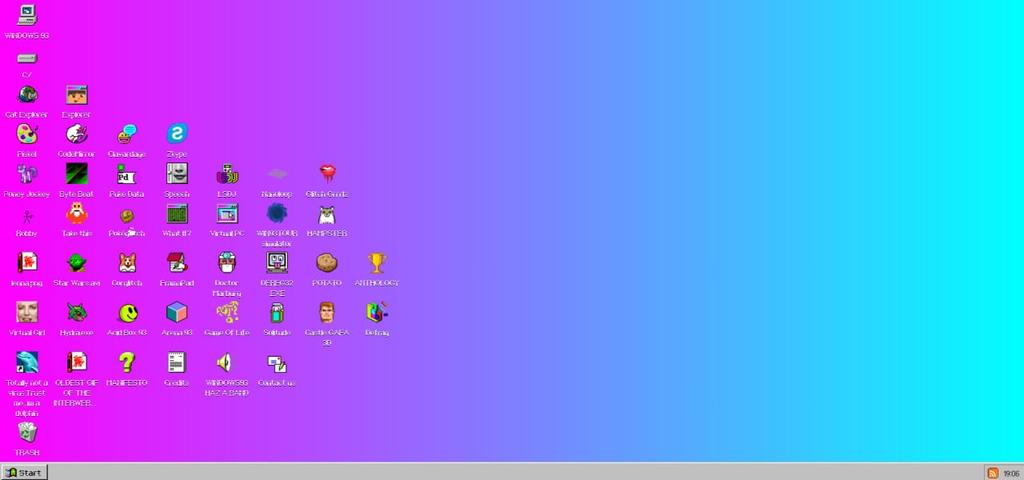The image size is (1024, 480).
Task: Open the Contact us icon
Action: click(277, 364)
